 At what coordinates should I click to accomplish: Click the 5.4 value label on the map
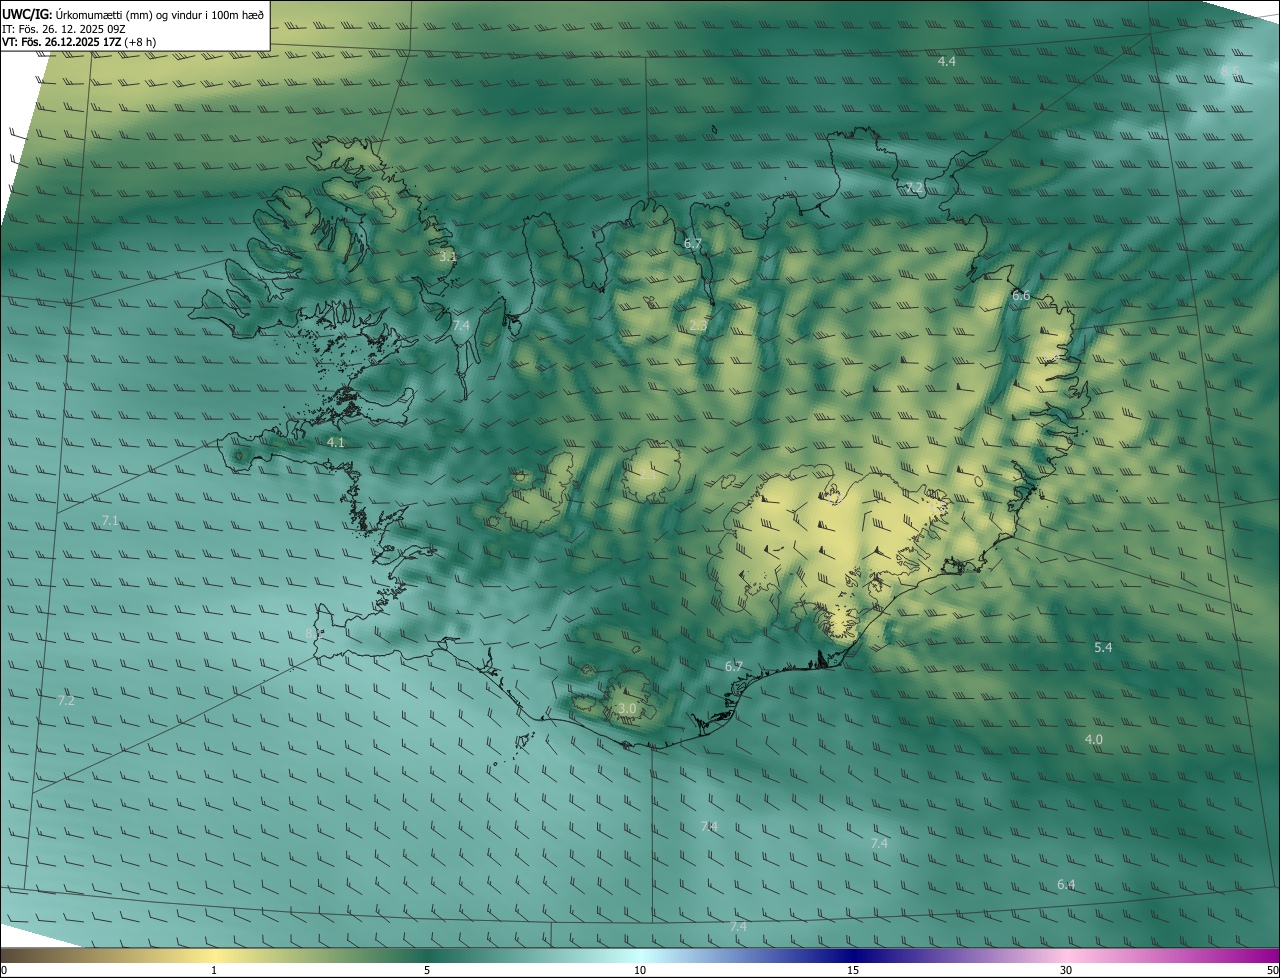(x=1103, y=648)
